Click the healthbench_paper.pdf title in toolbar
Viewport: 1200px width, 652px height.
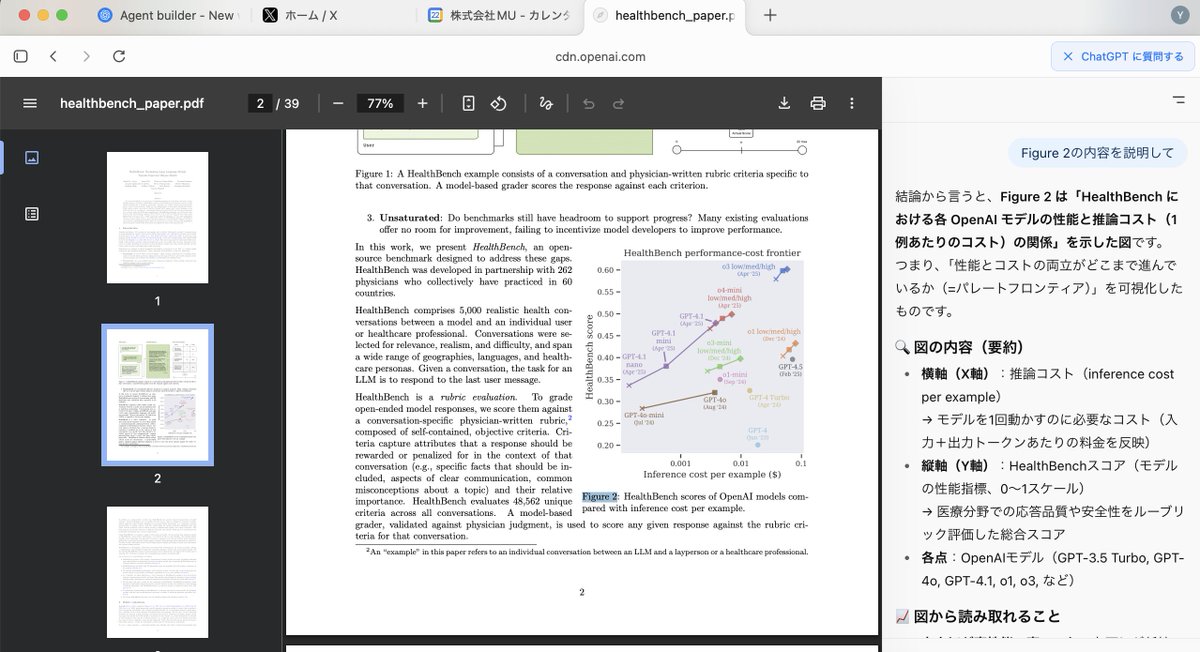point(132,103)
